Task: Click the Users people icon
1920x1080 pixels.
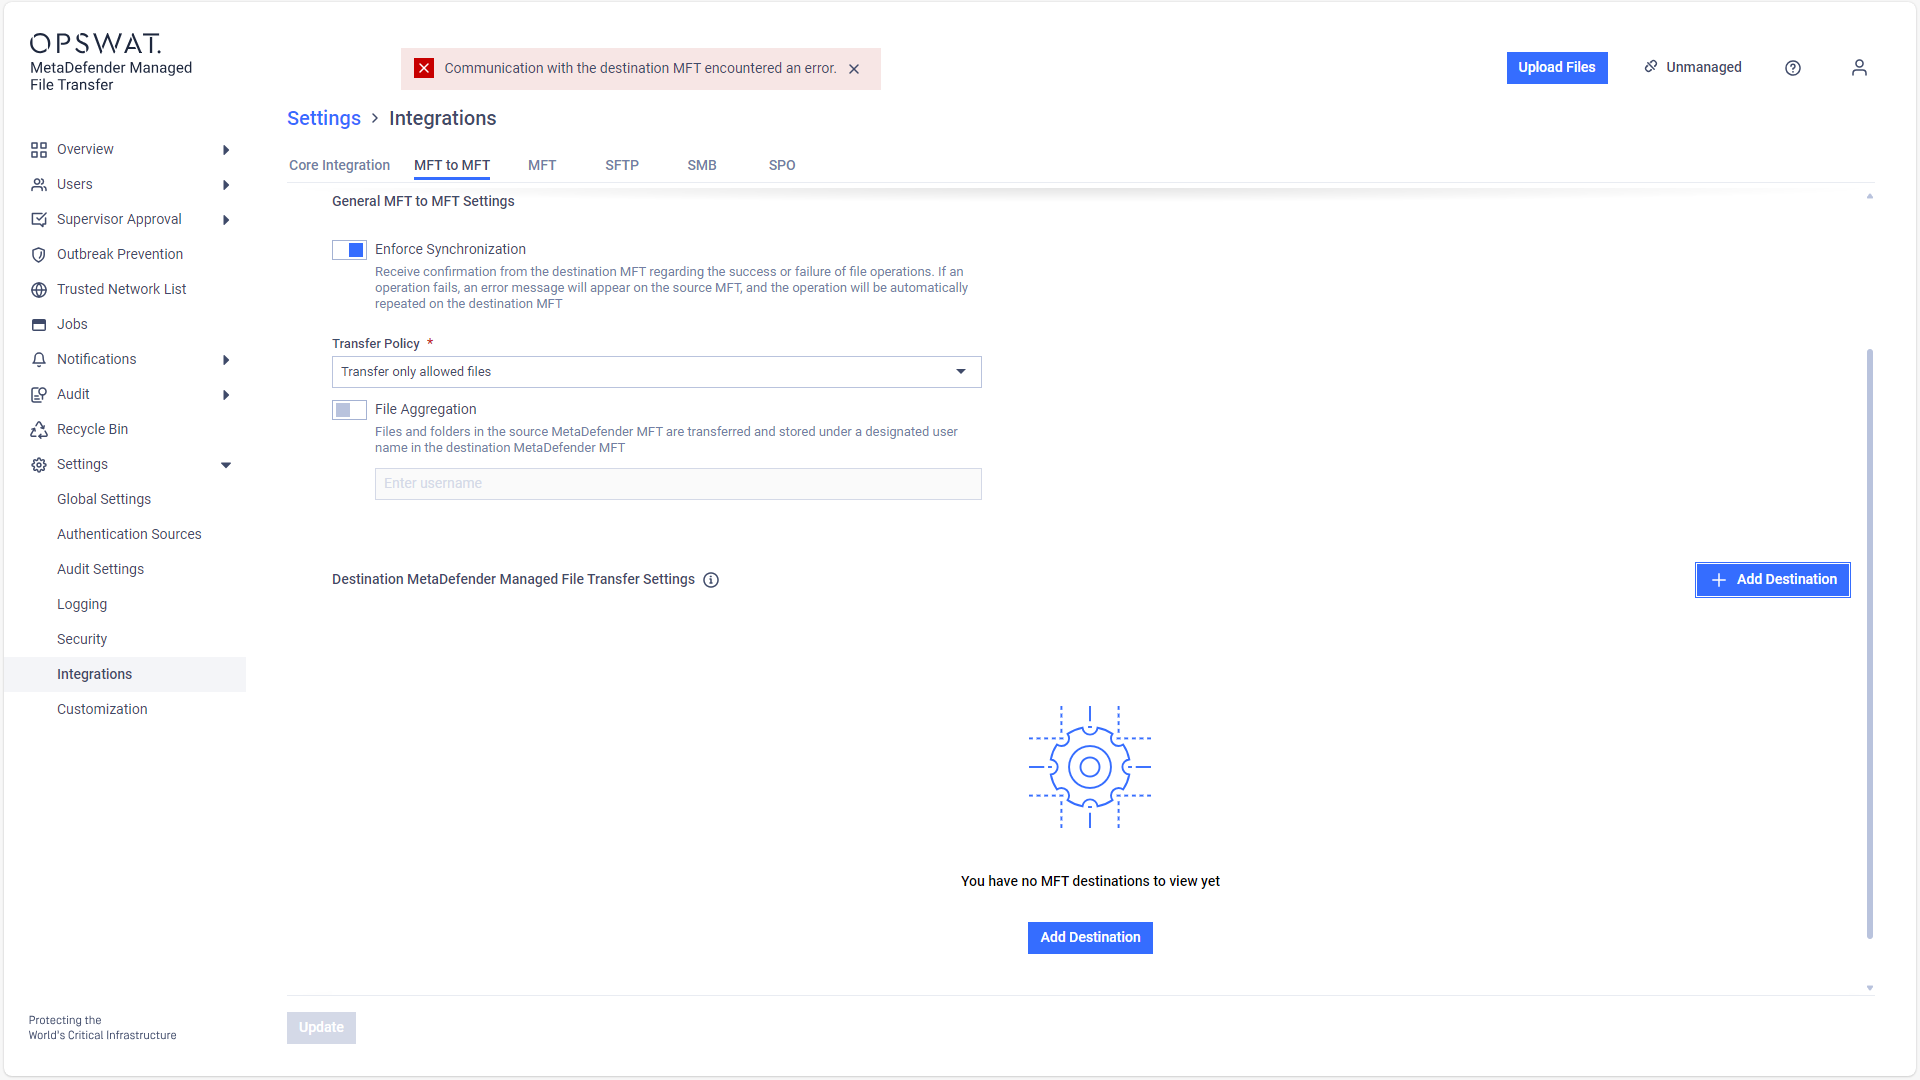Action: [x=39, y=185]
